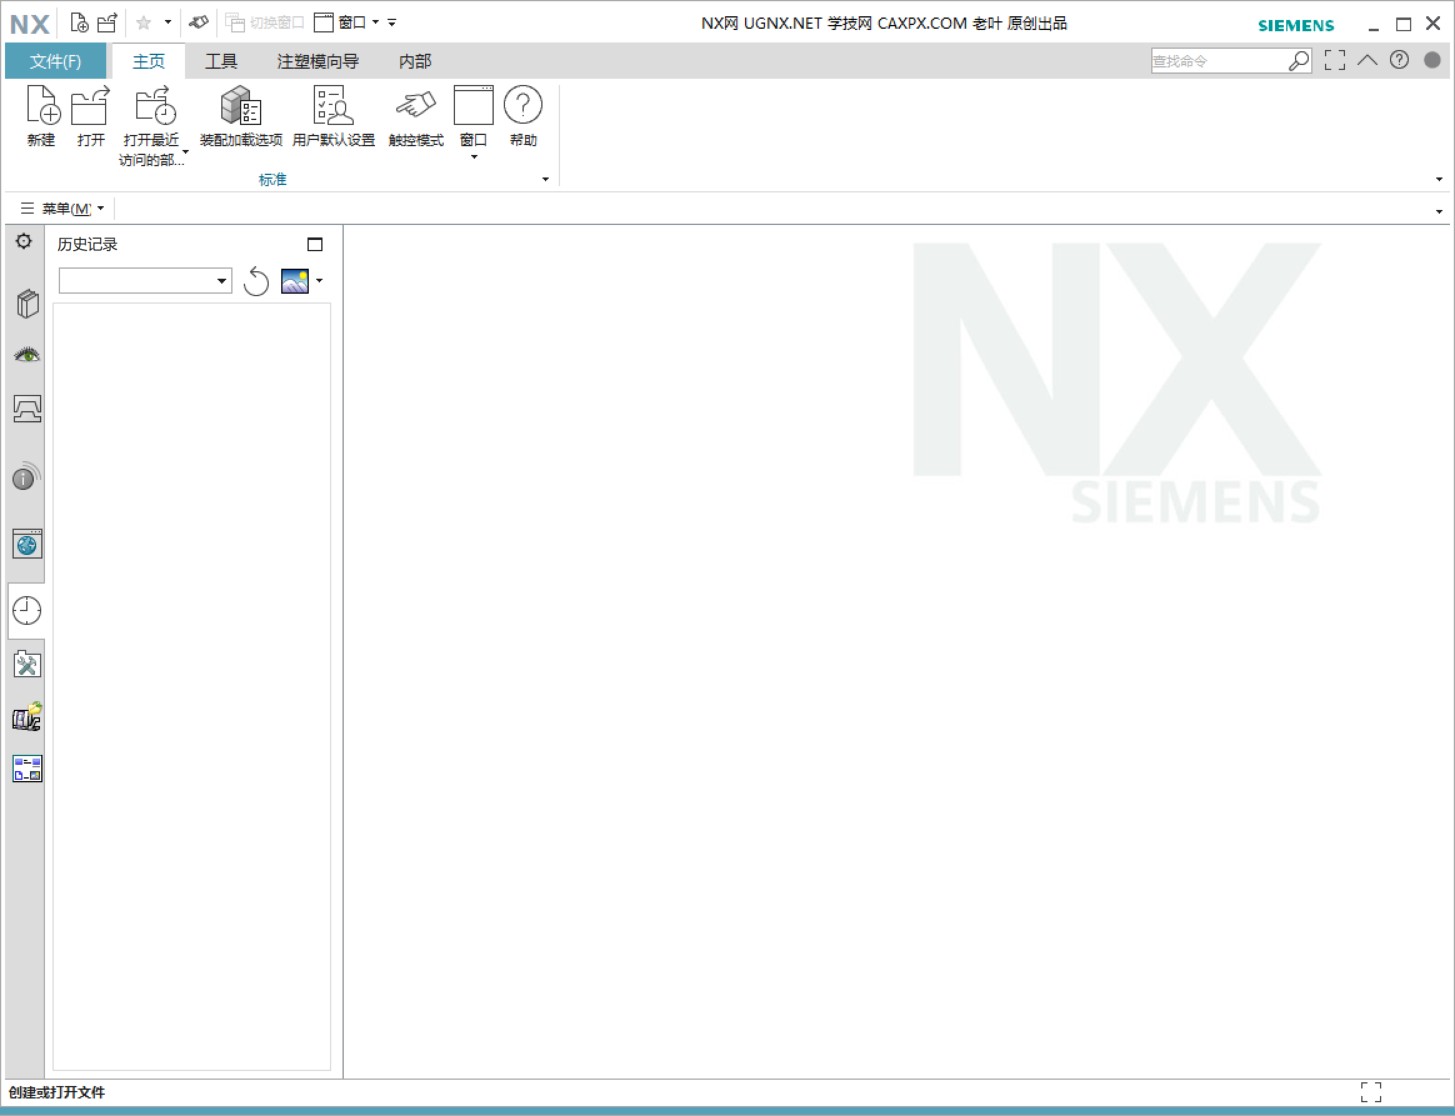Open the top border bar options arrow

click(1439, 211)
